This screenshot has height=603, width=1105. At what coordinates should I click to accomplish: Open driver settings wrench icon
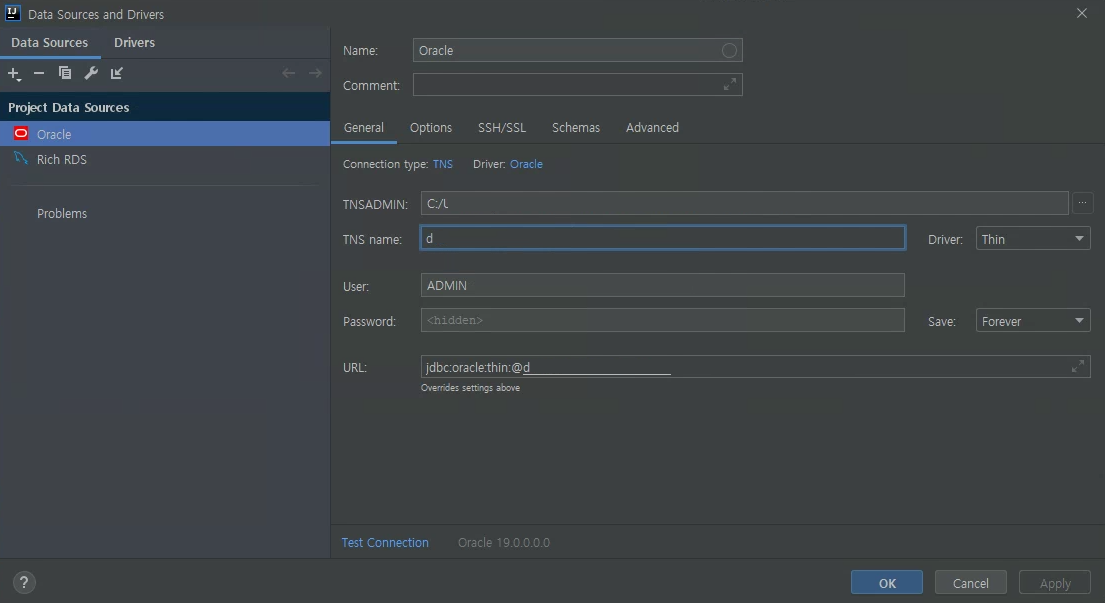(91, 73)
